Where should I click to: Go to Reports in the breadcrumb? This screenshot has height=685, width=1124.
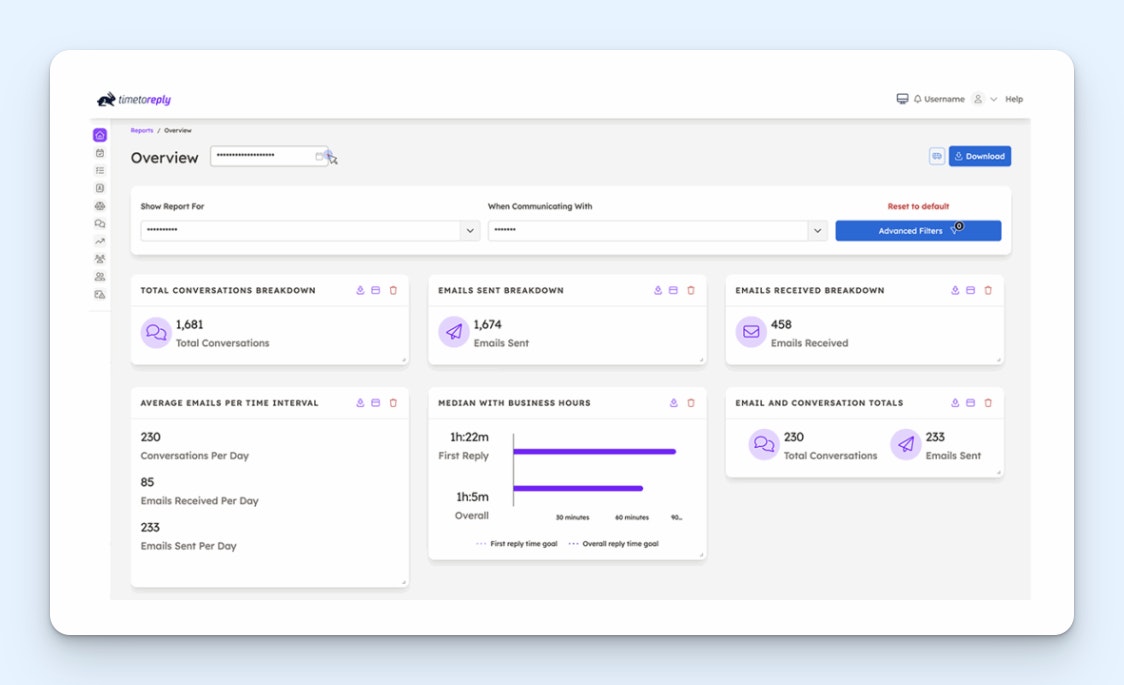141,130
